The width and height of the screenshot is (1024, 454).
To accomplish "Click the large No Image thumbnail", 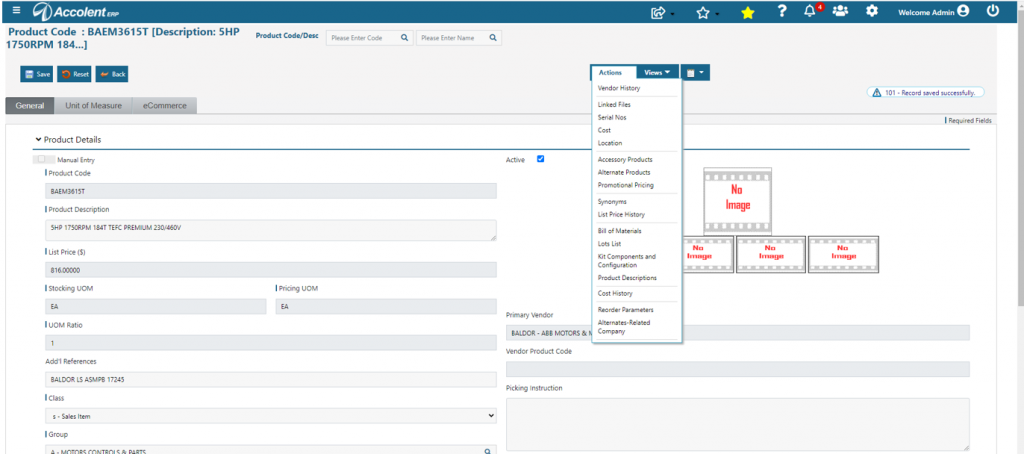I will 737,201.
